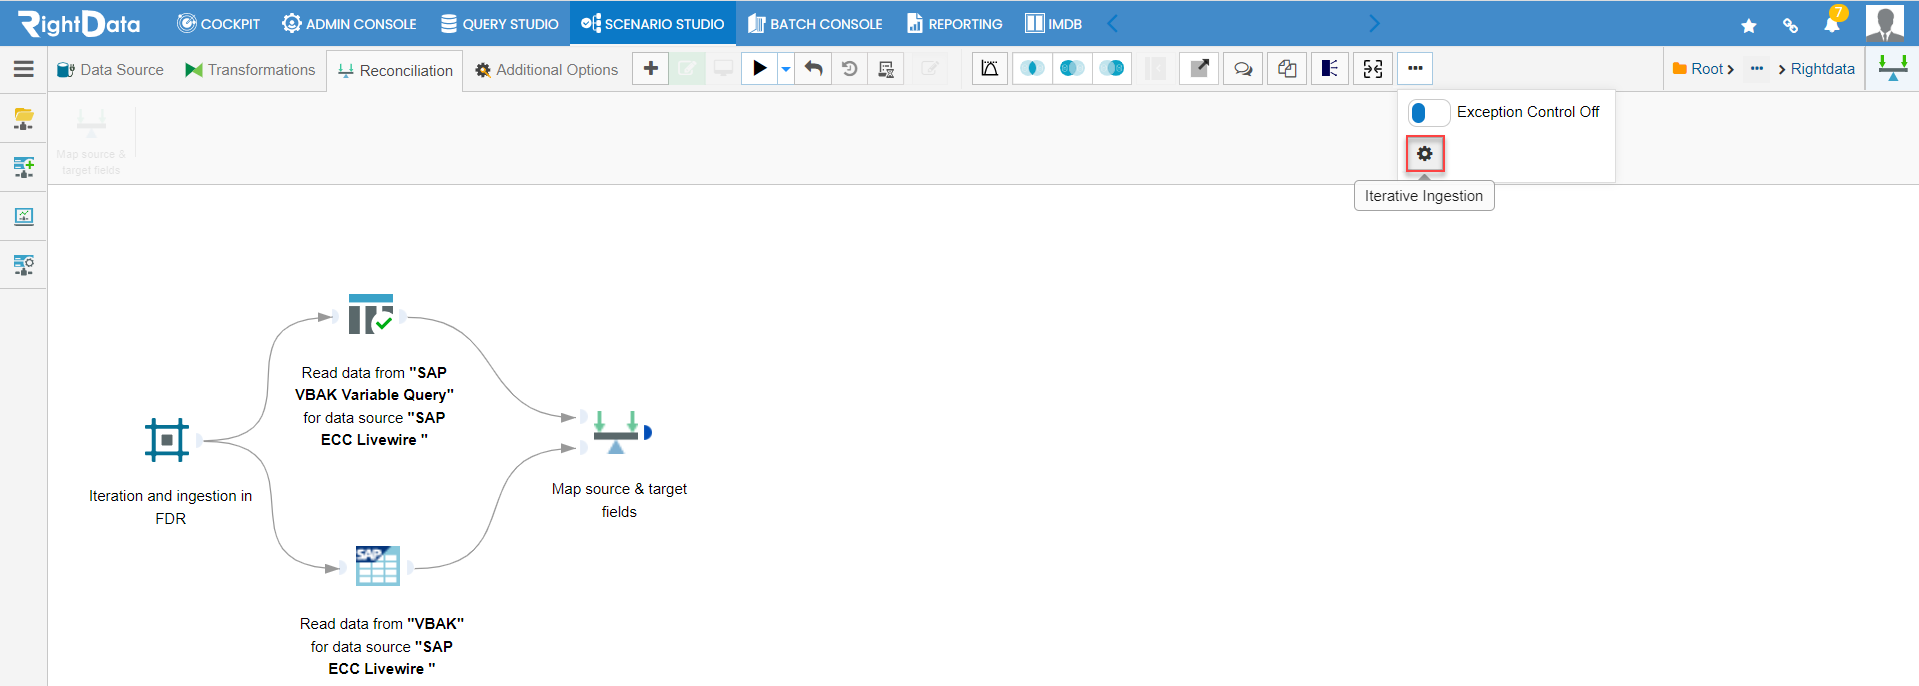Switch to Transformations tab
This screenshot has height=686, width=1919.
(250, 70)
